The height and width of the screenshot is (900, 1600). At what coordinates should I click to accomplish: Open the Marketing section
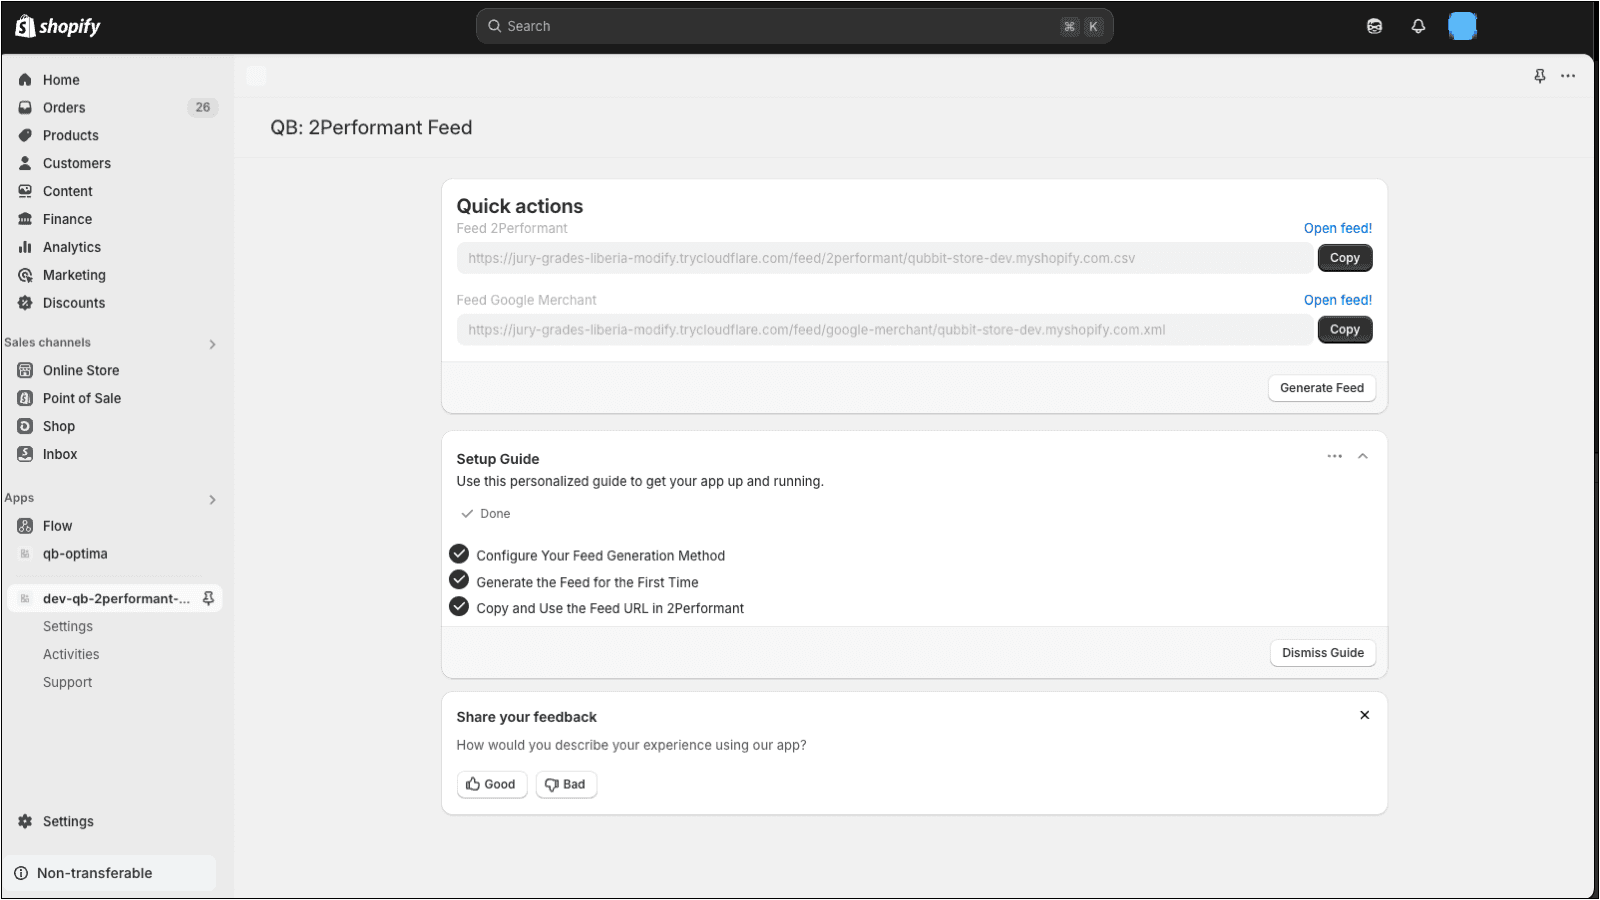[x=73, y=275]
